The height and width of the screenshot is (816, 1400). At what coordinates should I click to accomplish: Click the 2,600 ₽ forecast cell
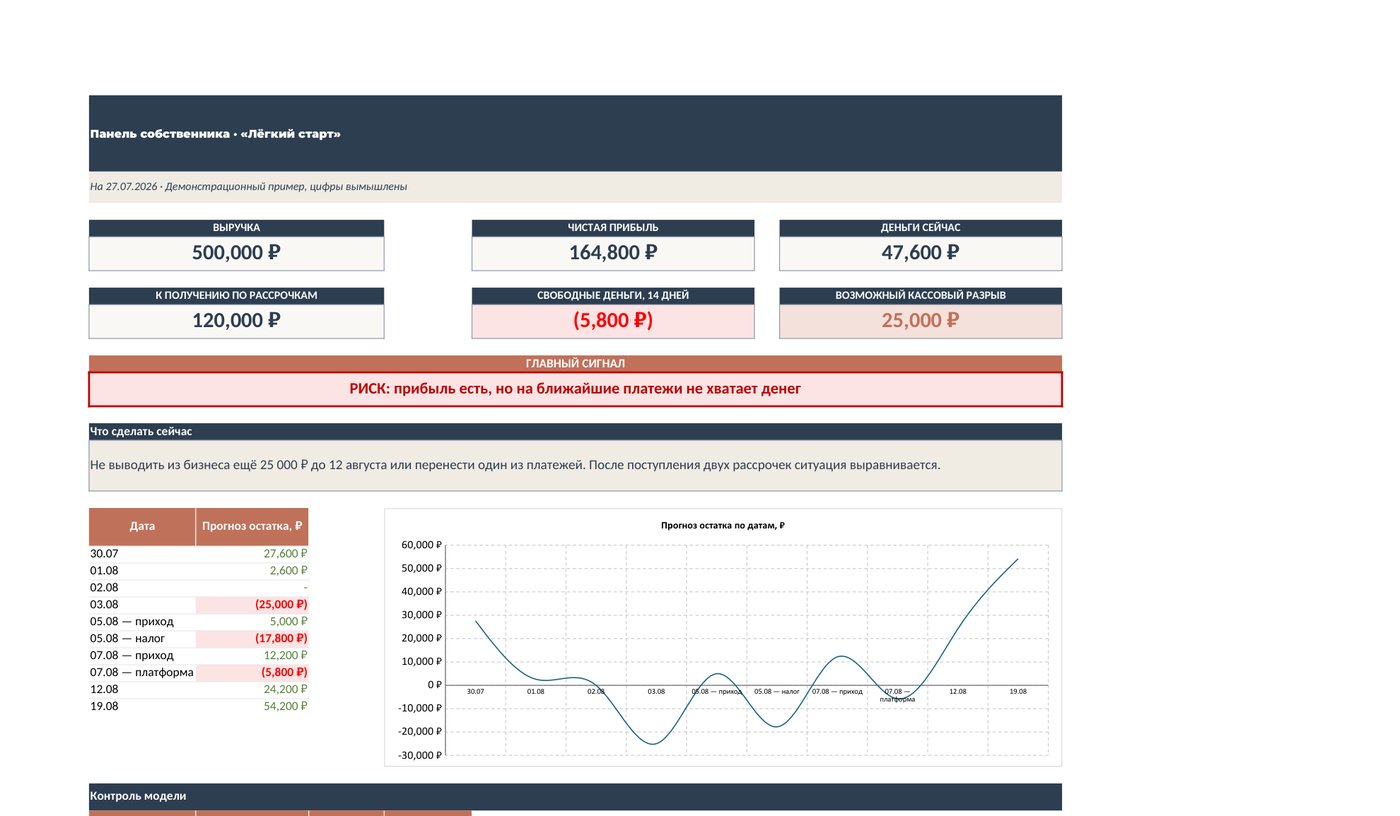252,571
